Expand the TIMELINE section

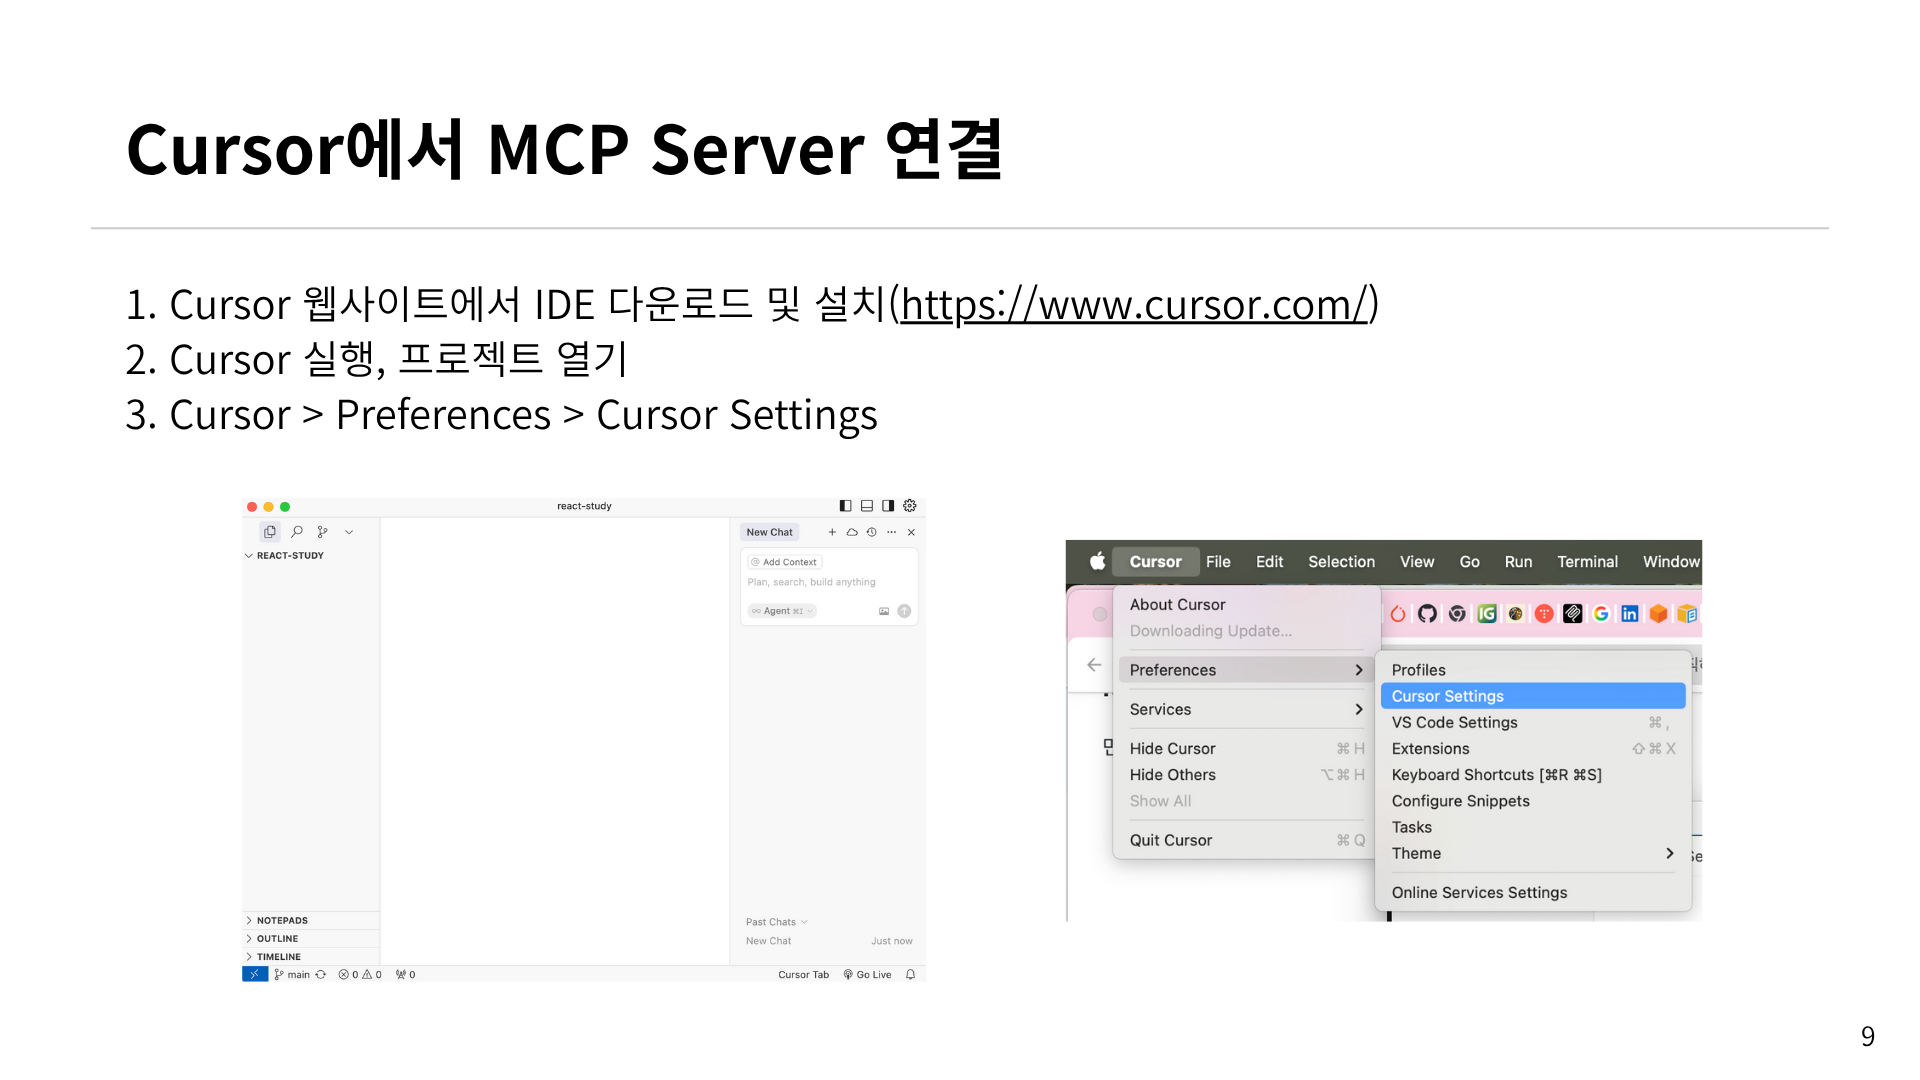click(x=278, y=956)
